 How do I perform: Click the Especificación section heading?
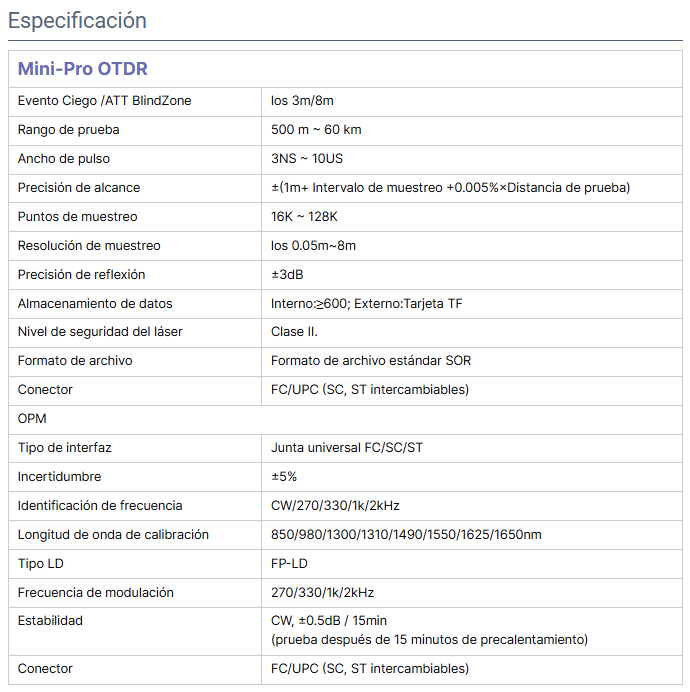[77, 21]
